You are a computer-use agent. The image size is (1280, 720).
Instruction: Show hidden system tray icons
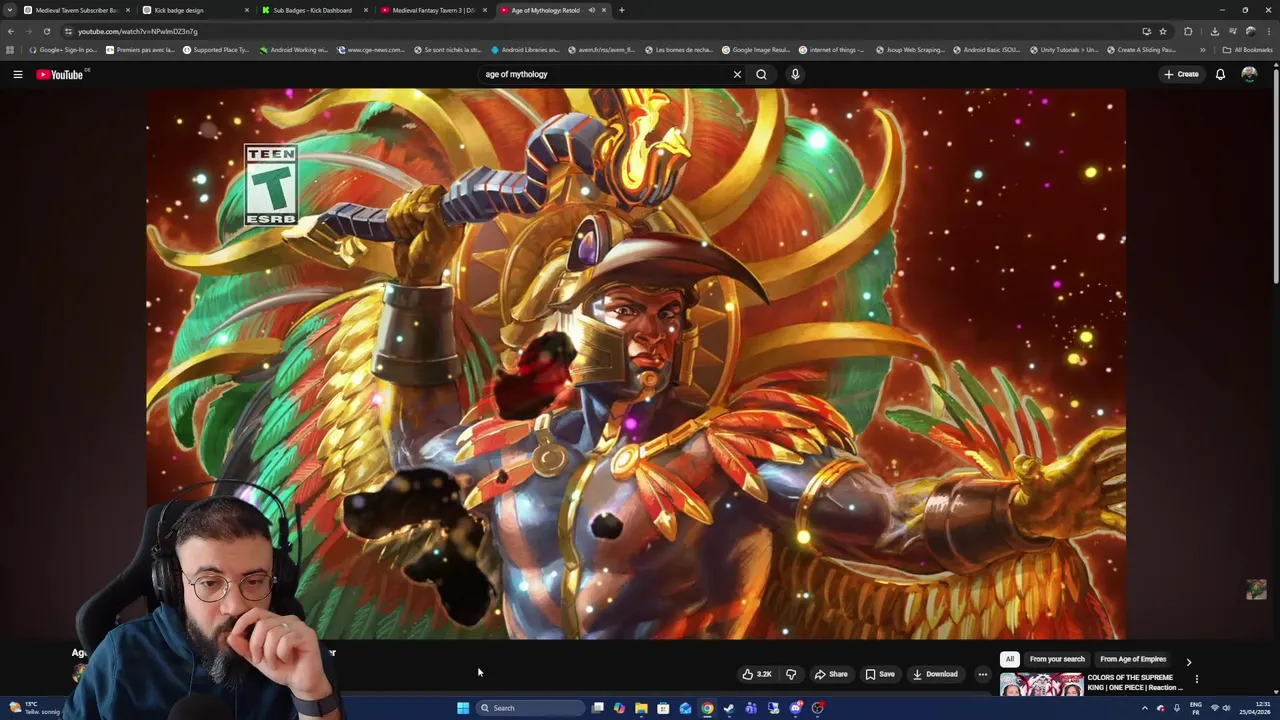(x=1145, y=708)
